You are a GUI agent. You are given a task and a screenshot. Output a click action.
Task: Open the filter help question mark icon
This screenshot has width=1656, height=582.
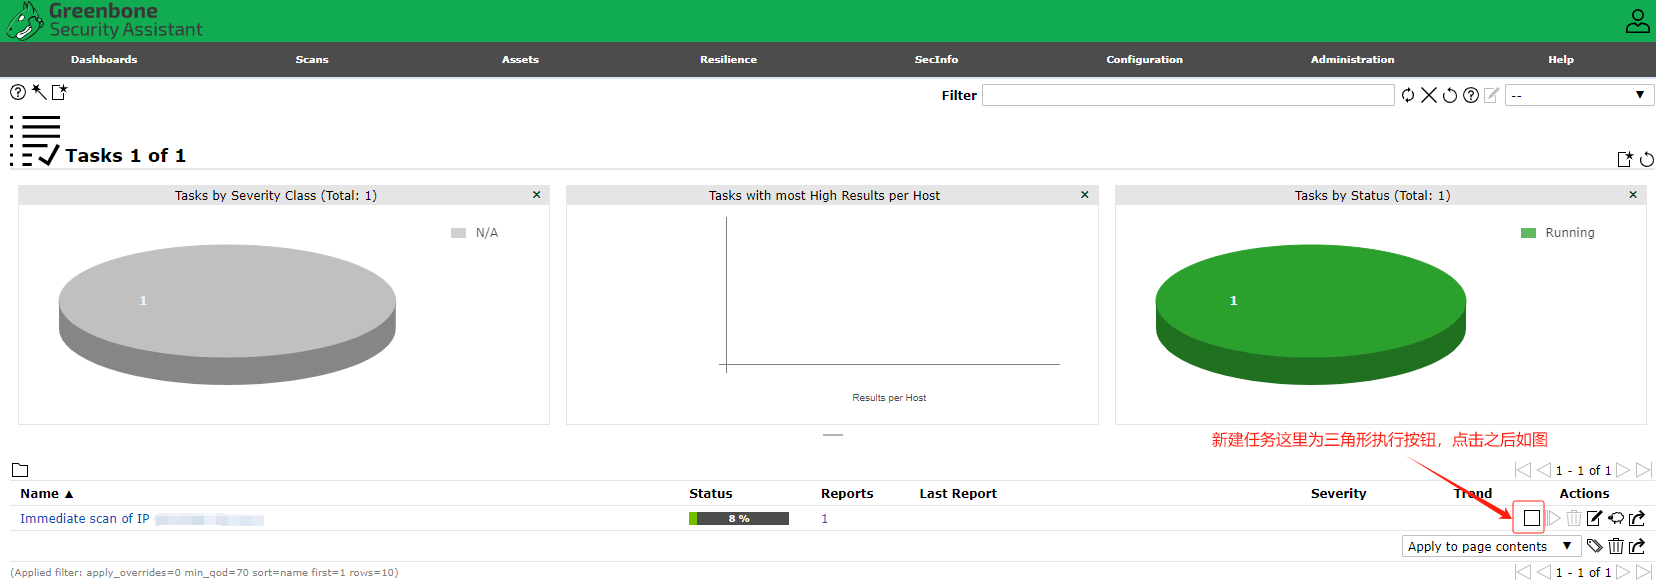click(1471, 95)
